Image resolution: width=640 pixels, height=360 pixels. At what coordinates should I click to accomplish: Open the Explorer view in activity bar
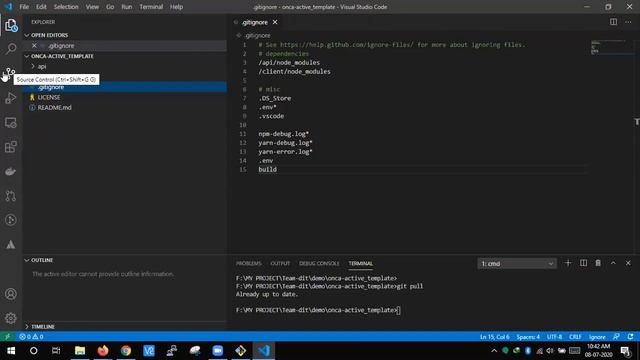(x=11, y=26)
